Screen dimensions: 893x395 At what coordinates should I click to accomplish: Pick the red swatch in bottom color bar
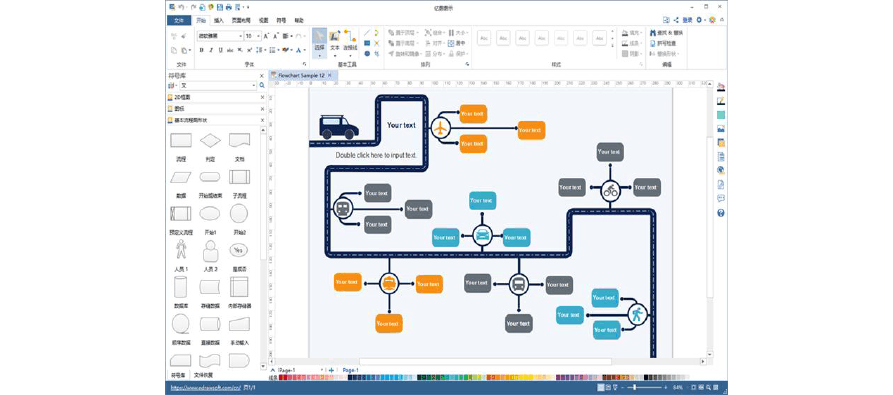pos(282,377)
